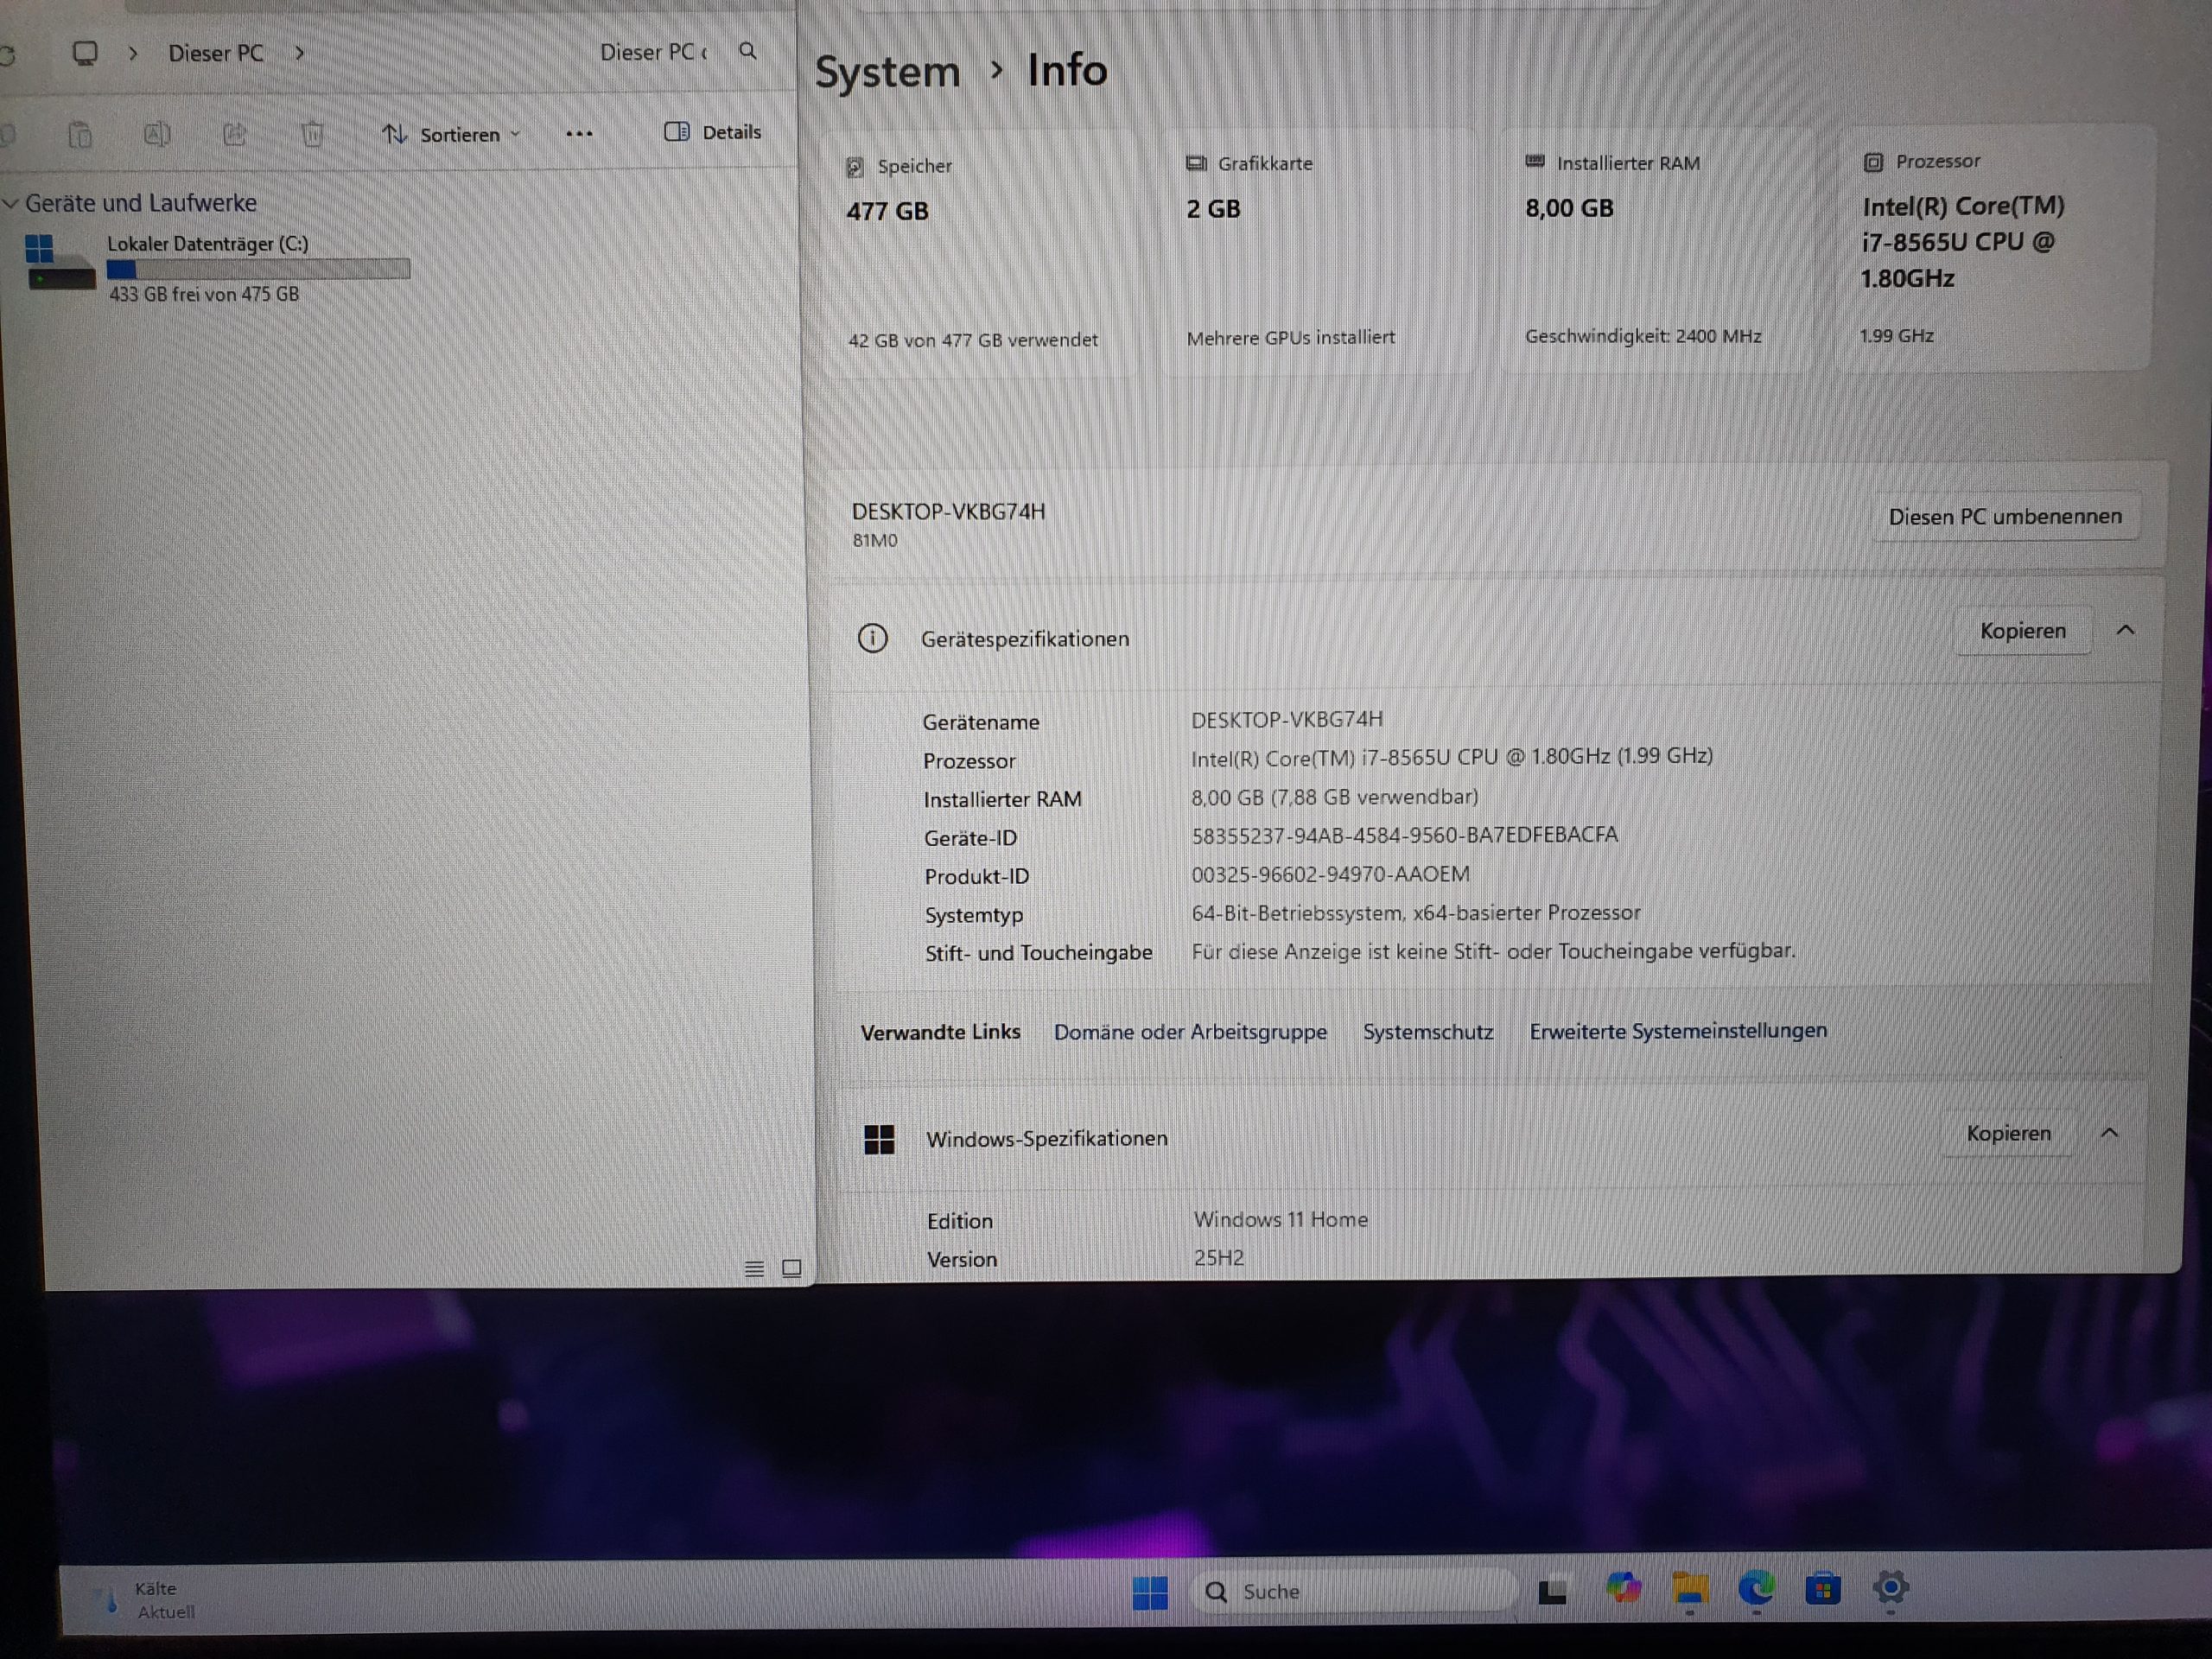The height and width of the screenshot is (1659, 2212).
Task: Collapse the Gerätespezifikationen section
Action: (2125, 630)
